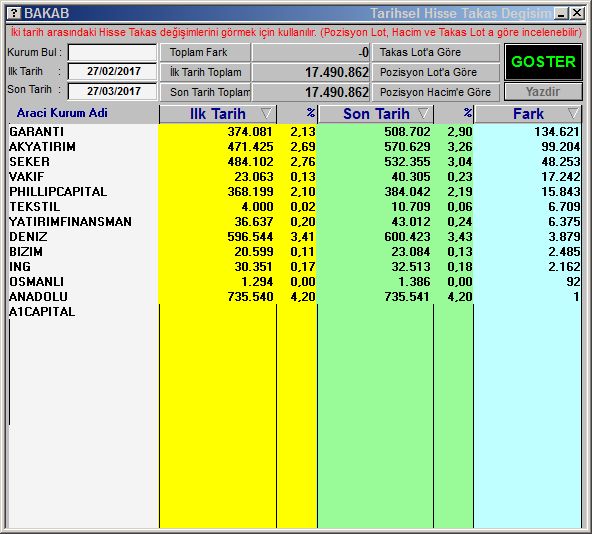Minimize the BAKAB window
The image size is (592, 534).
(561, 14)
